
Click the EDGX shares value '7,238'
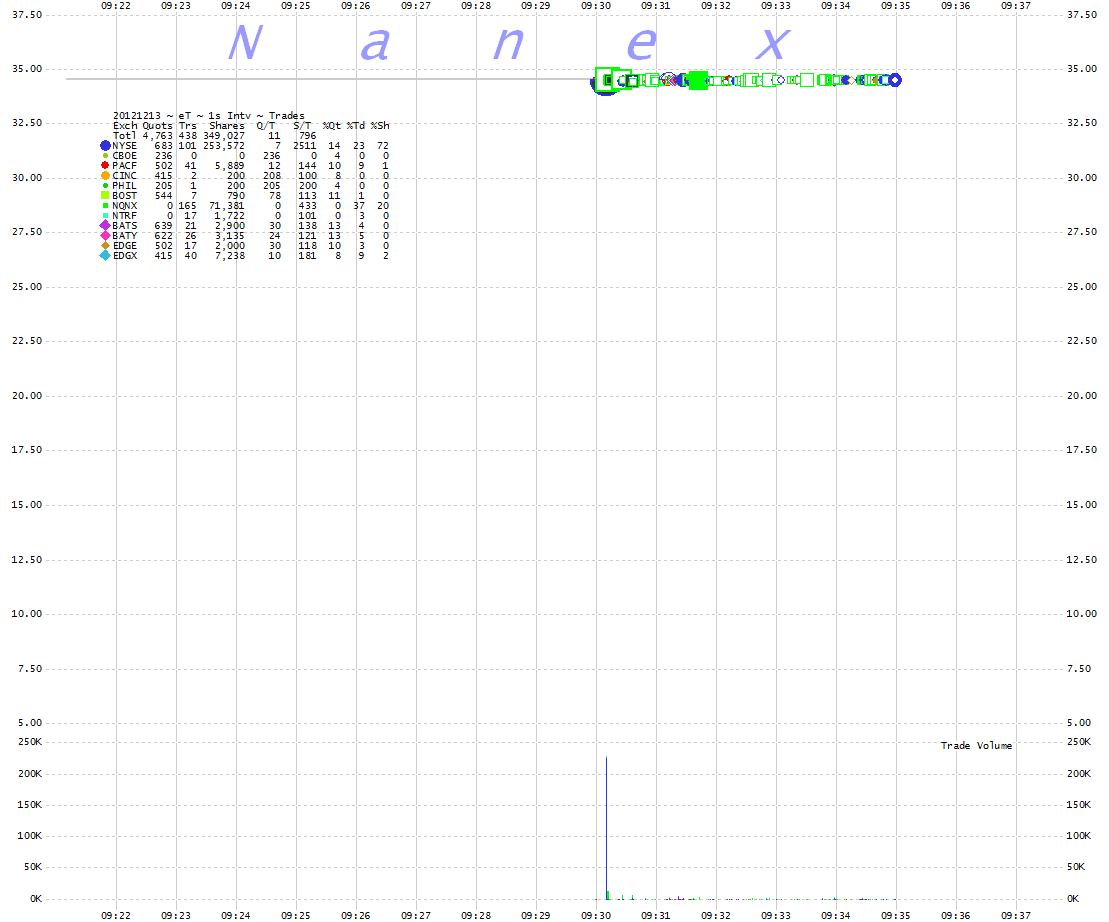(230, 255)
